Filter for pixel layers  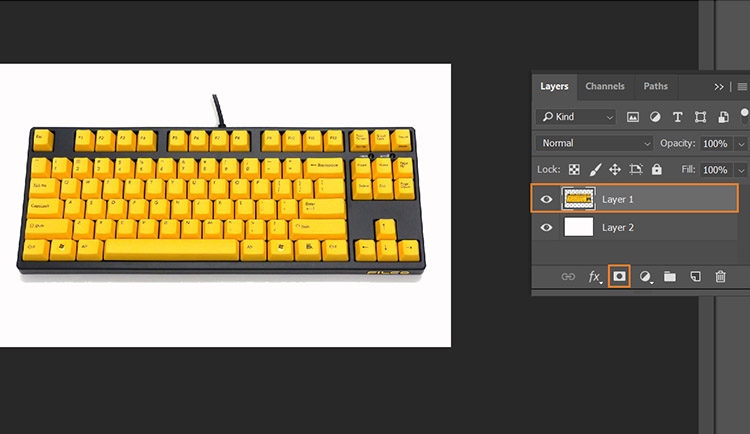click(x=633, y=117)
